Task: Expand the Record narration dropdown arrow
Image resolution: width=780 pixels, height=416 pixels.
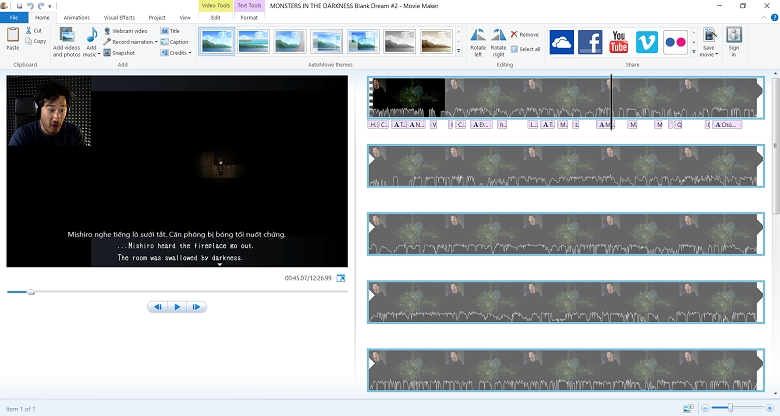Action: 156,42
